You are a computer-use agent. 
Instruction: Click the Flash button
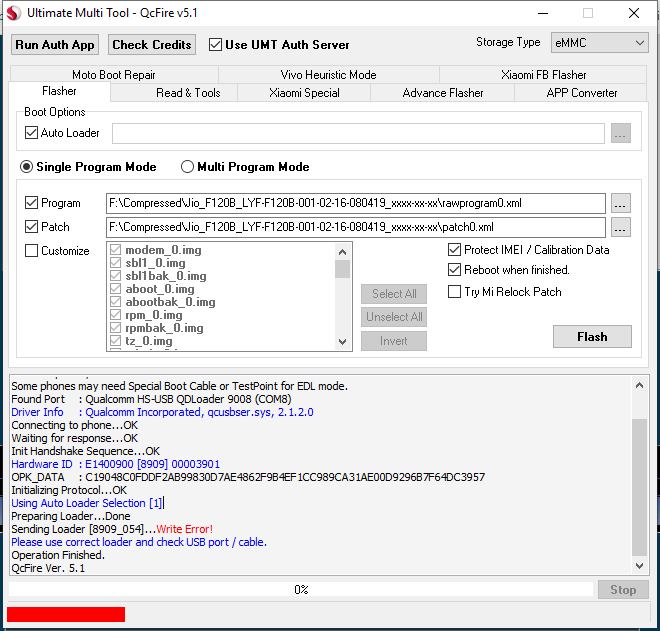pyautogui.click(x=592, y=336)
